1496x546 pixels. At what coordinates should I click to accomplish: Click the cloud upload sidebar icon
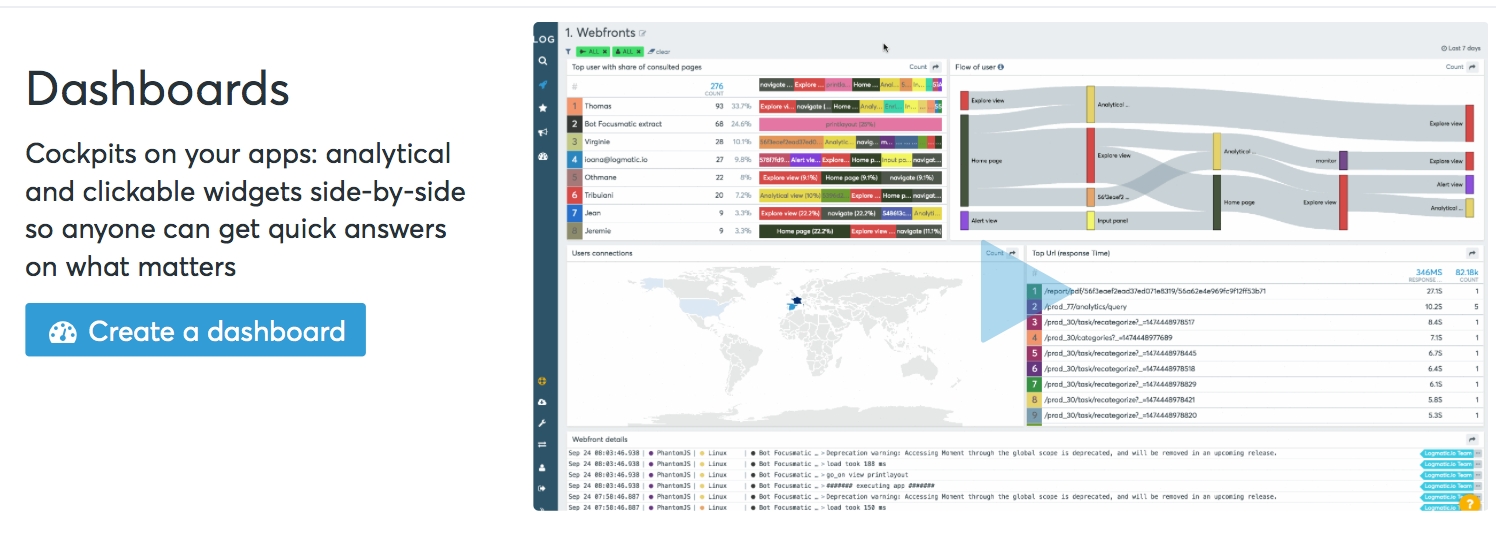tap(543, 402)
